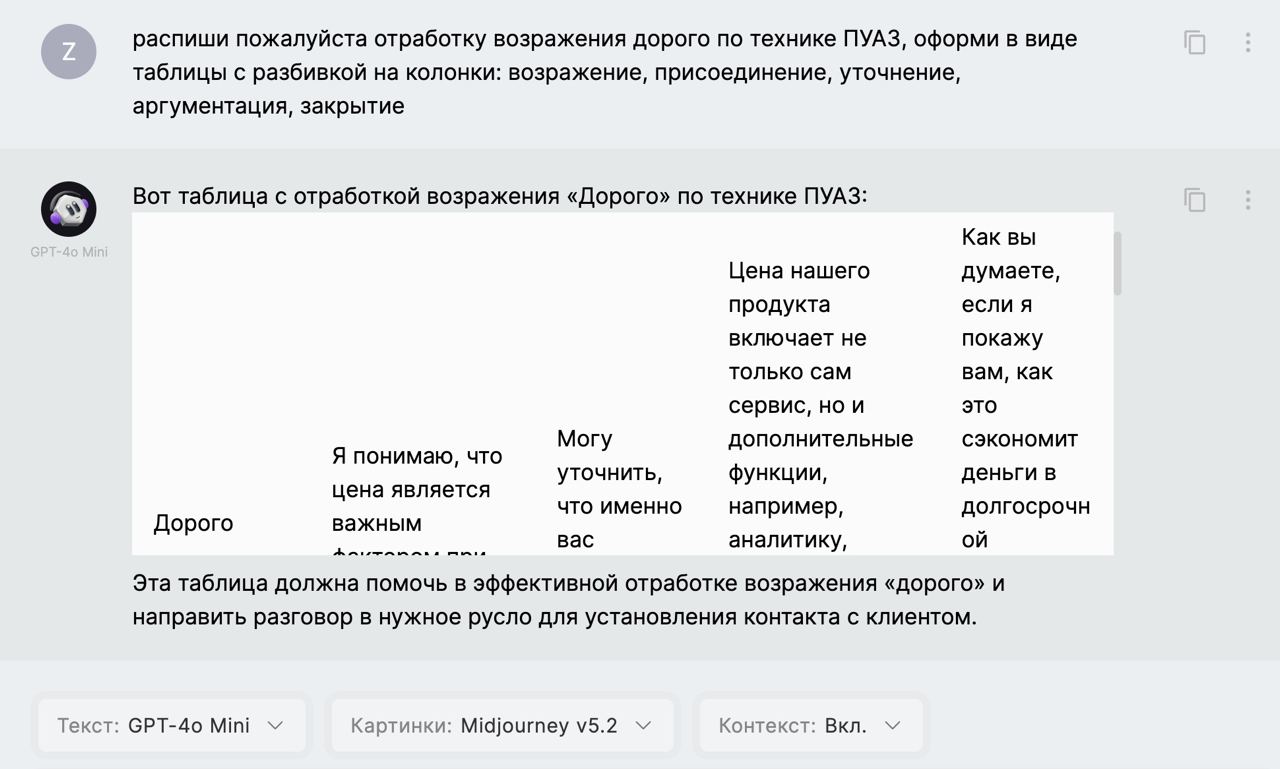Toggle the Контекст setting from Вкл.
The image size is (1280, 769).
tap(810, 725)
